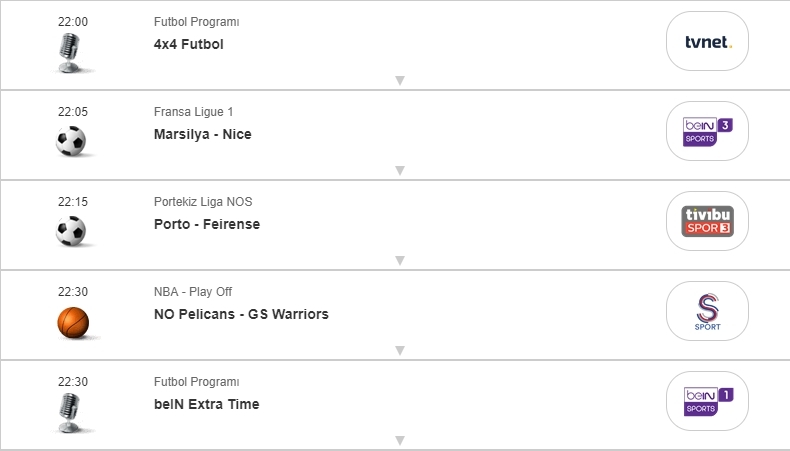Open the Marsilya - Nice match title
Viewport: 790px width, 451px height.
[x=203, y=134]
